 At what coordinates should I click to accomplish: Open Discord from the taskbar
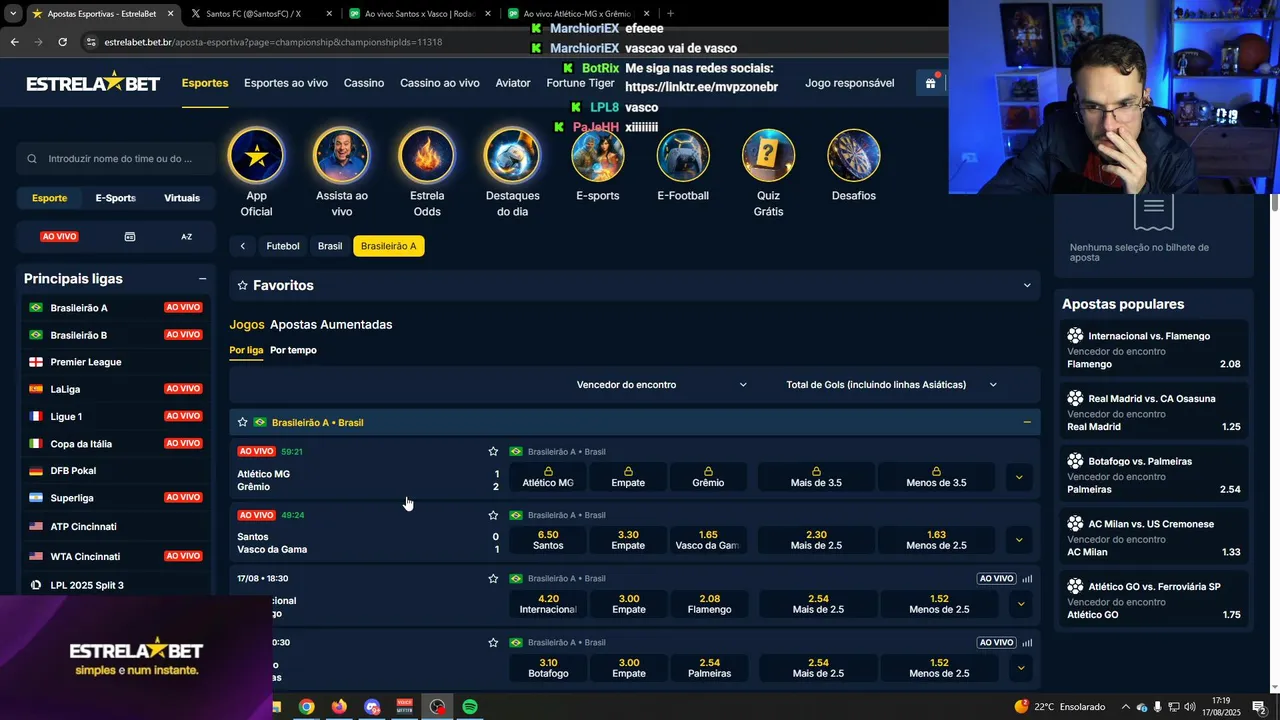(x=372, y=707)
